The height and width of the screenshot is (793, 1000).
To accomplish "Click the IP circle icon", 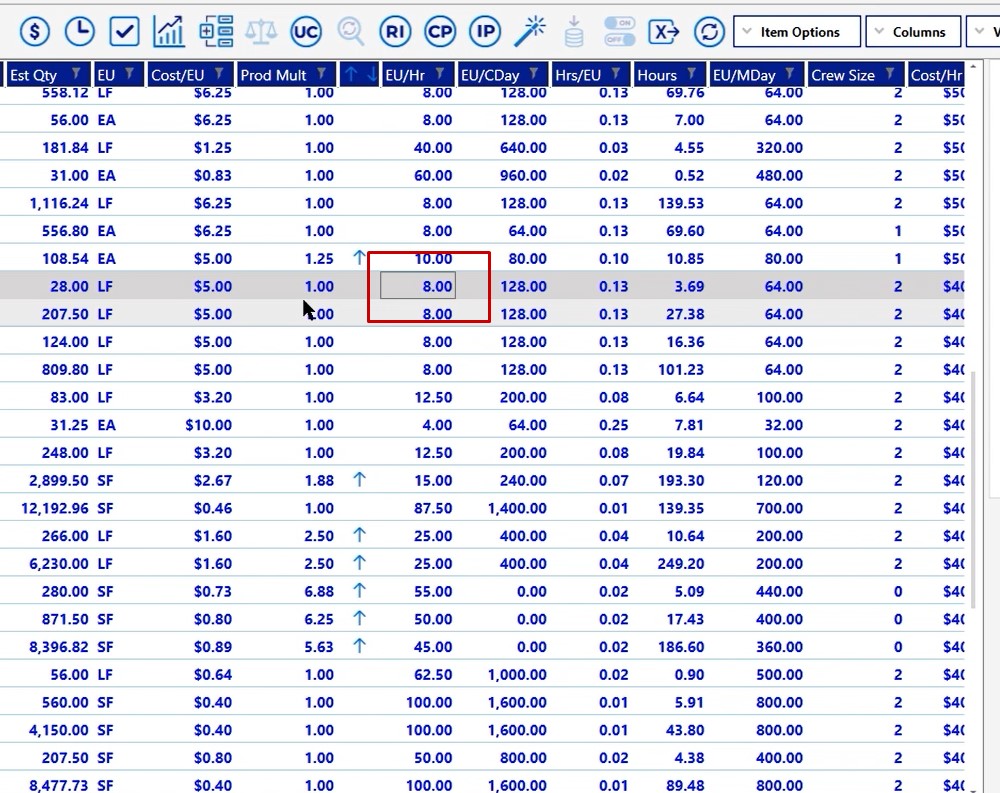I will click(485, 32).
